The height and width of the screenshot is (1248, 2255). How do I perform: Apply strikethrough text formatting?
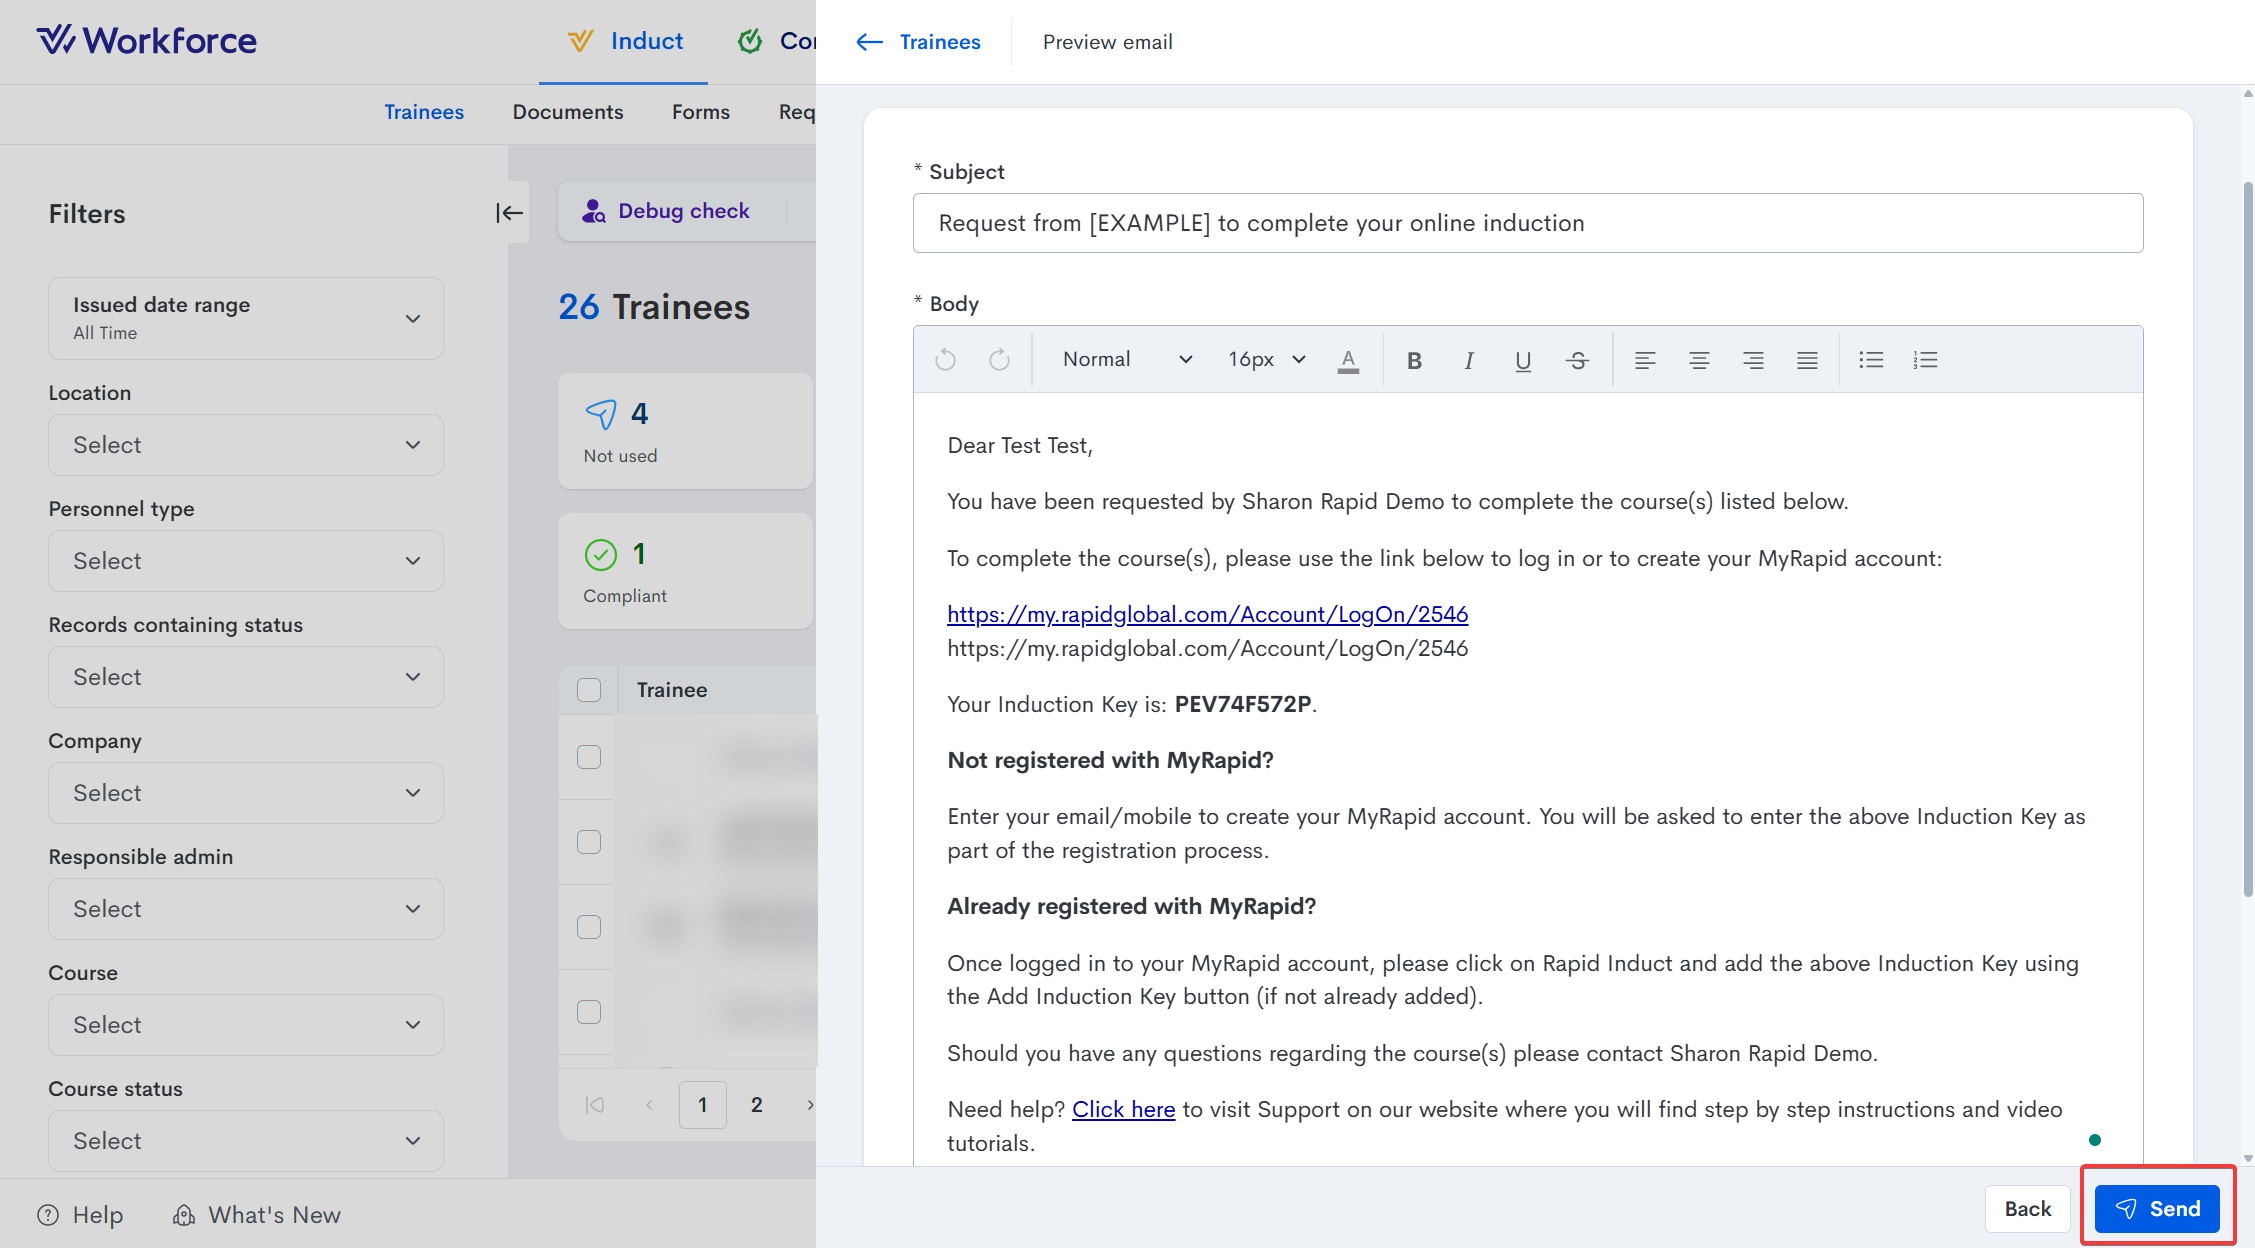tap(1577, 360)
